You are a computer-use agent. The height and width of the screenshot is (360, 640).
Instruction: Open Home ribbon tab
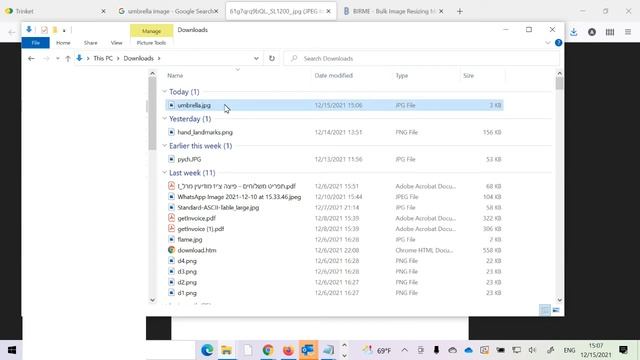63,43
